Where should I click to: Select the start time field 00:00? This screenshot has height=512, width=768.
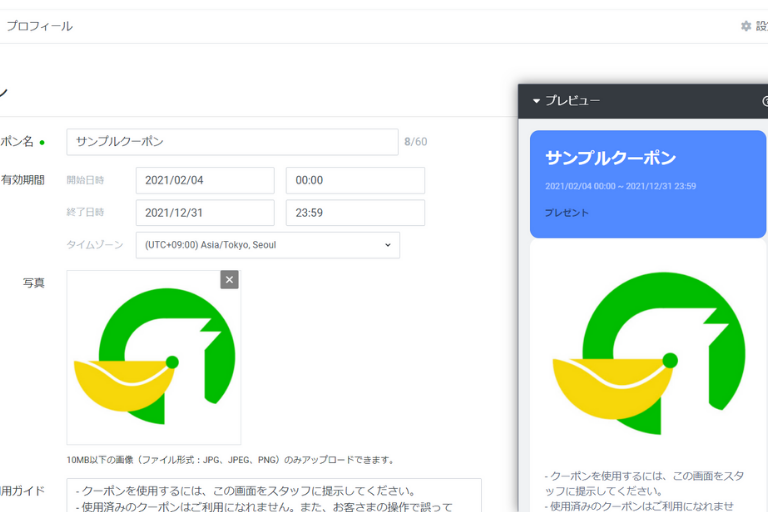click(355, 180)
